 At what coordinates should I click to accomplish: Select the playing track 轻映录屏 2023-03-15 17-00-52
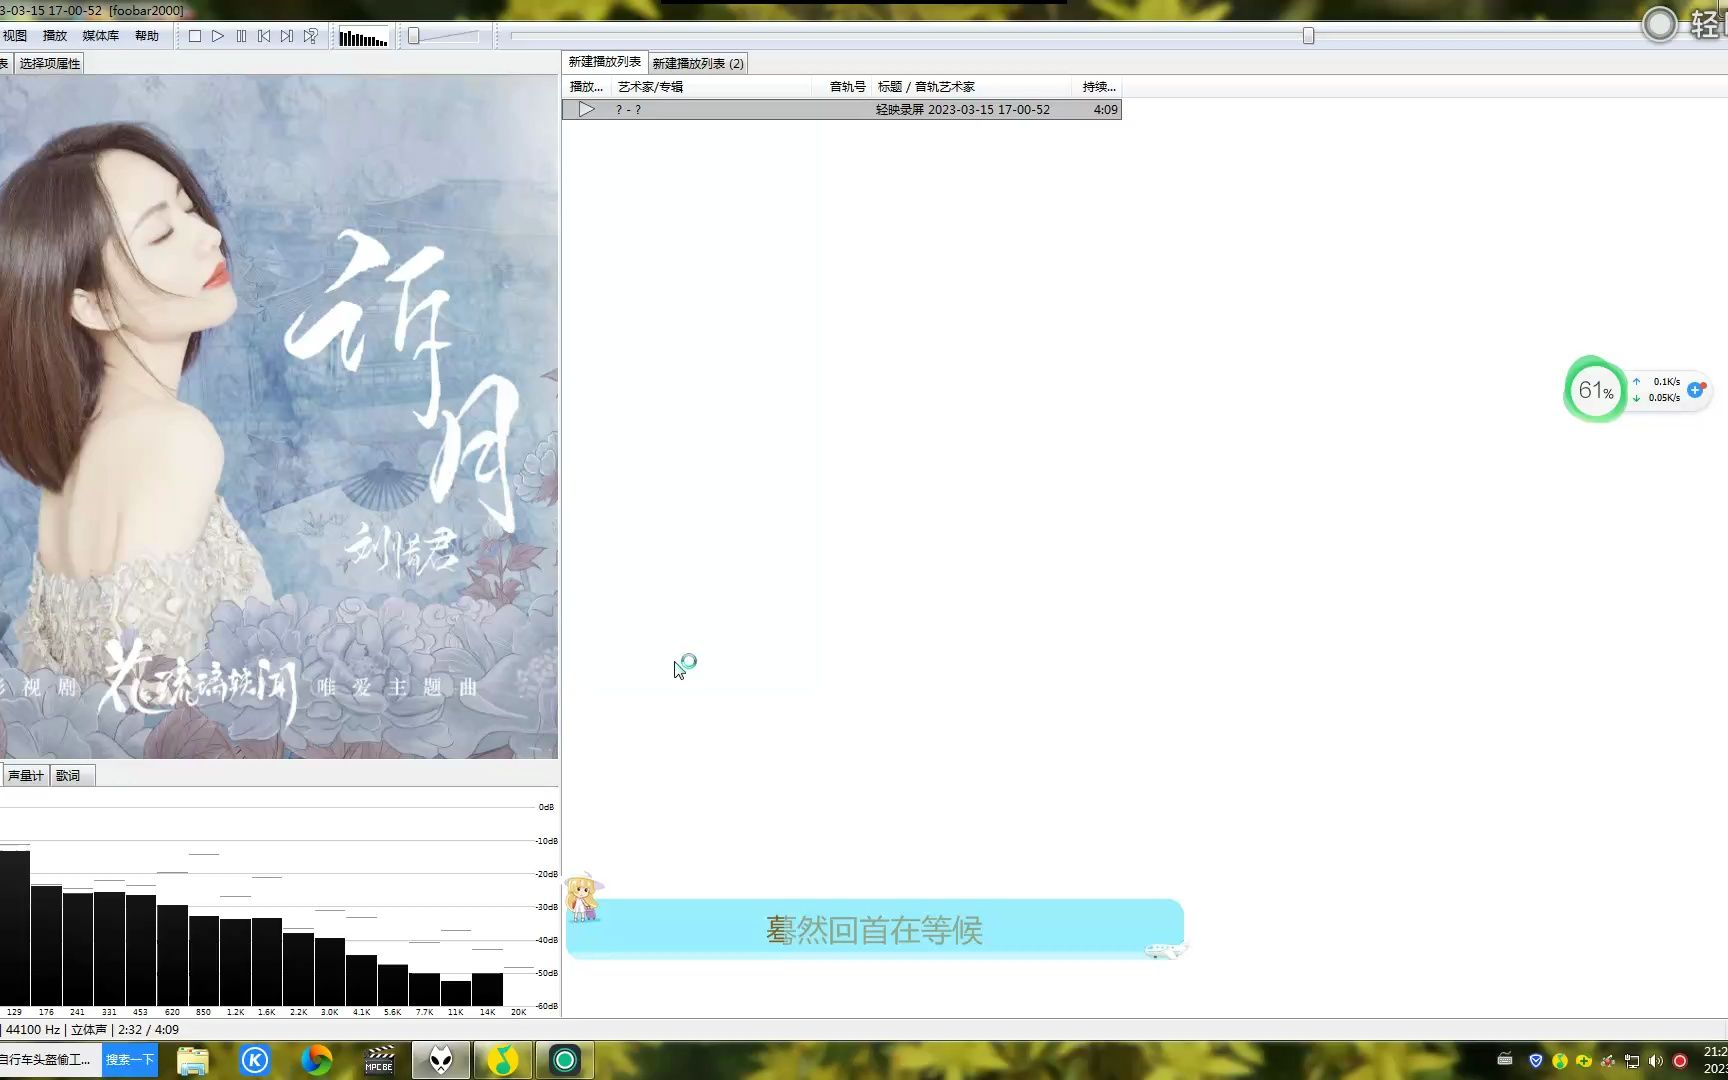[842, 110]
